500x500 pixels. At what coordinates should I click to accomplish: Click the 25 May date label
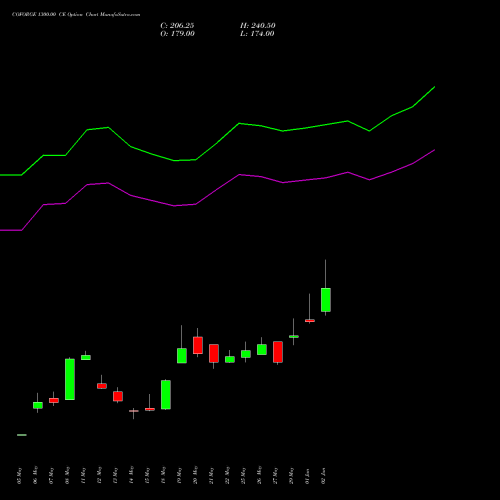coord(243,475)
